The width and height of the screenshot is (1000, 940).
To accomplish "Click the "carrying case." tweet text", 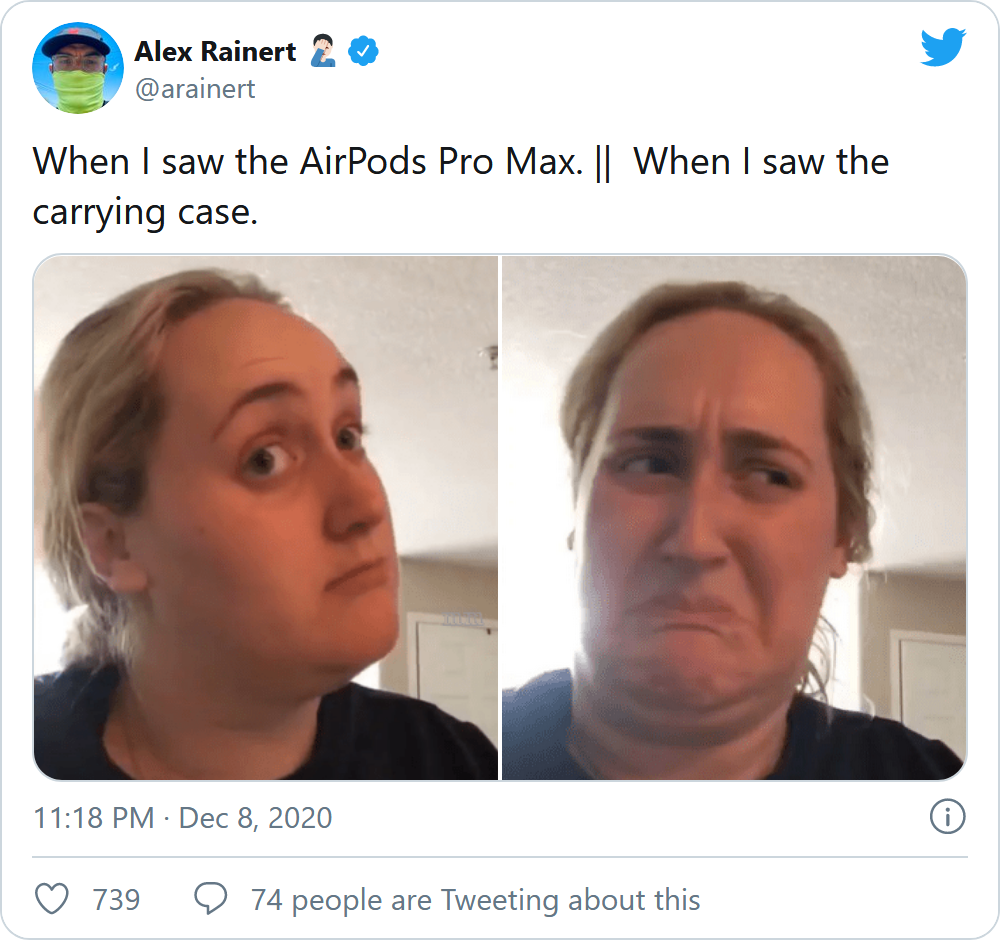I will (145, 212).
